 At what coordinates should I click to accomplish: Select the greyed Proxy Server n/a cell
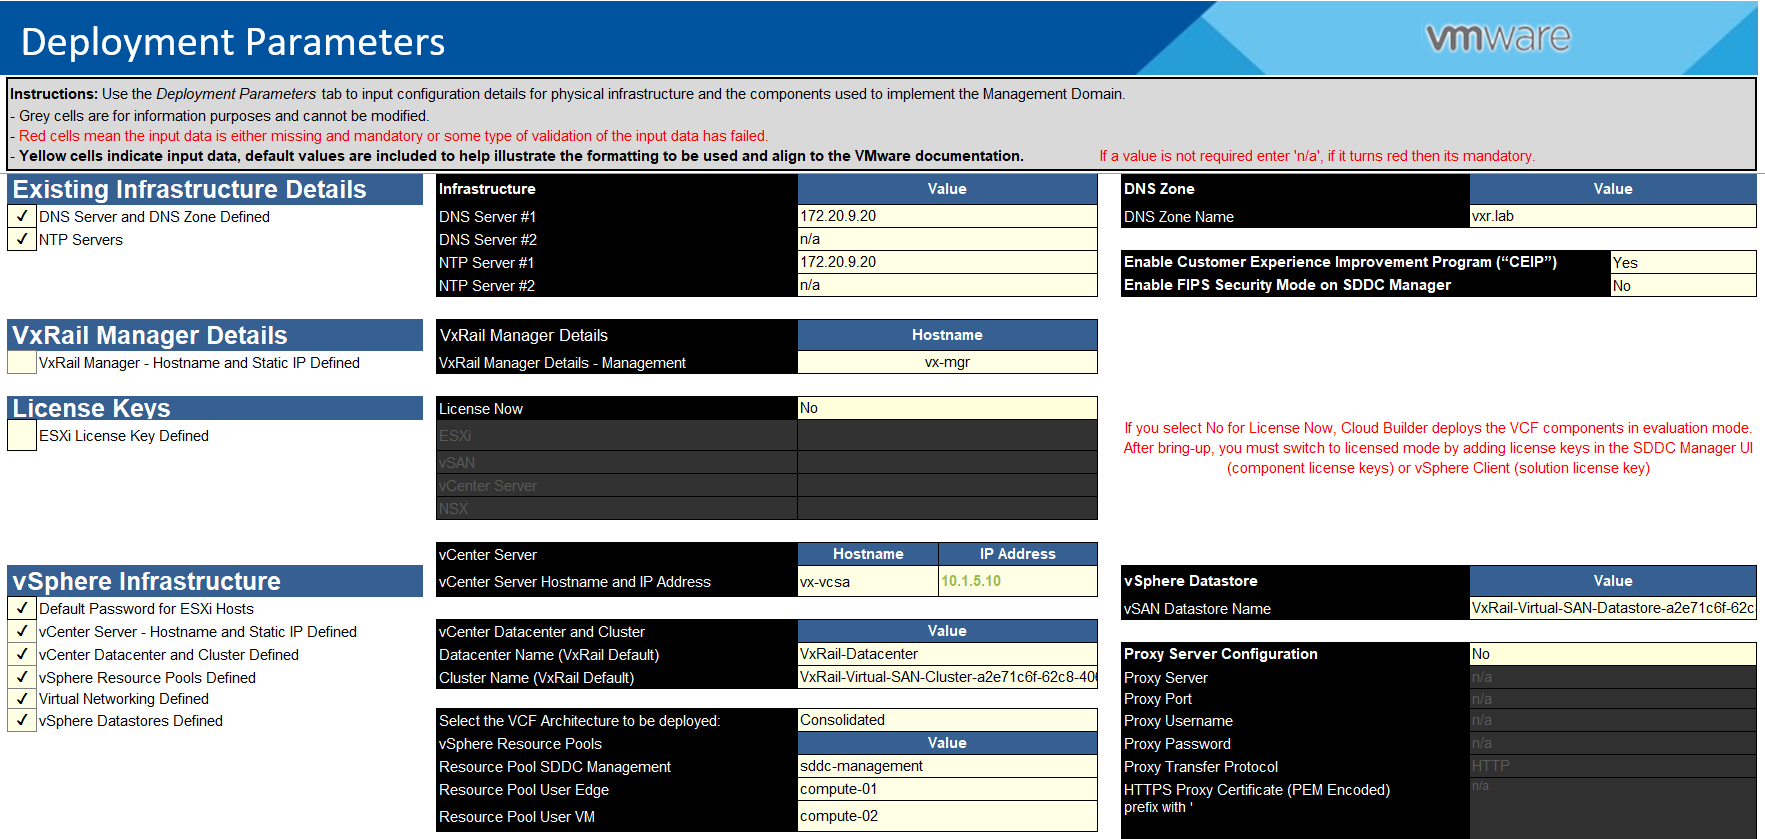tap(1613, 677)
